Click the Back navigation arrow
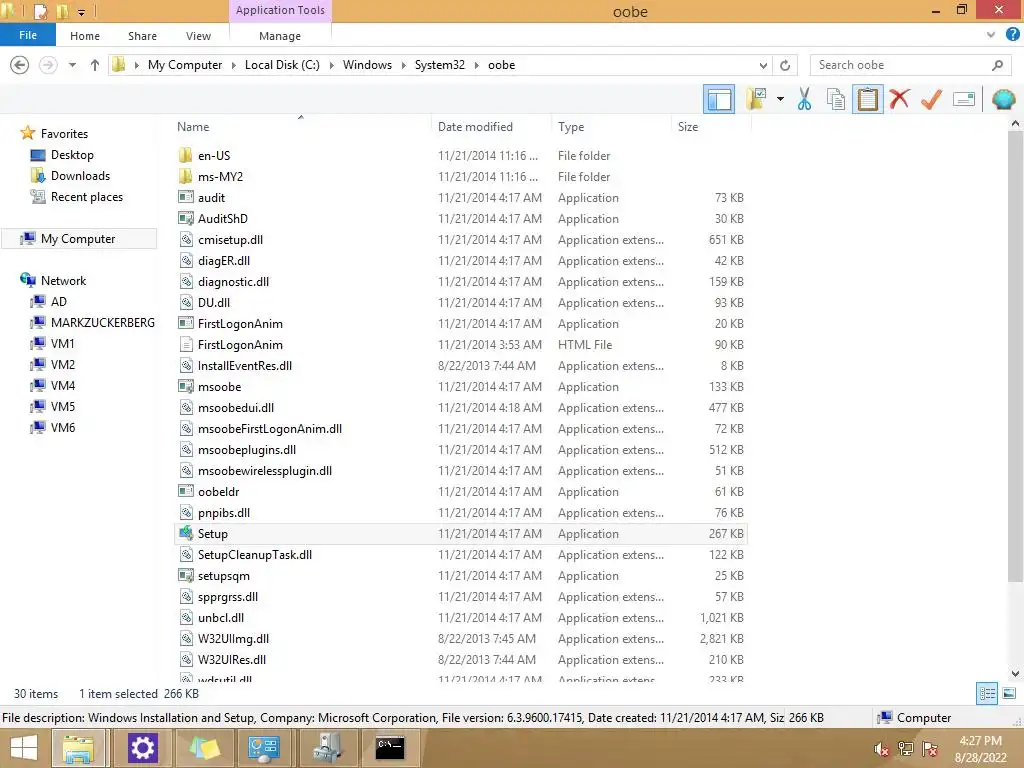Screen dimensions: 1024x768 (x=20, y=65)
